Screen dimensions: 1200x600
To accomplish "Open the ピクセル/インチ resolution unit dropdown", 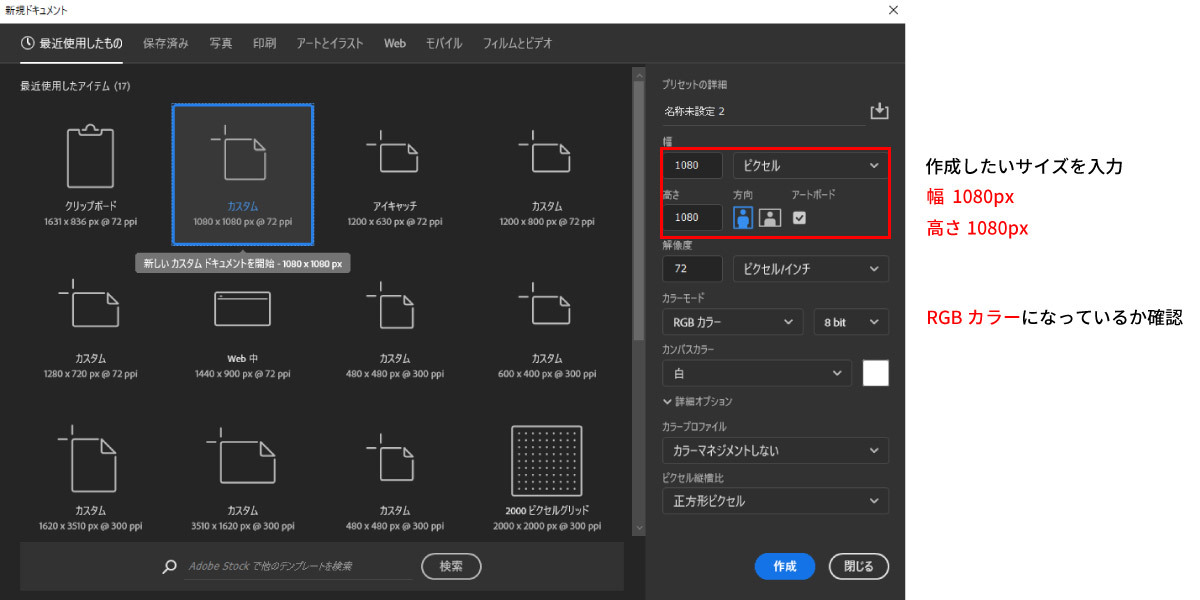I will pyautogui.click(x=810, y=269).
